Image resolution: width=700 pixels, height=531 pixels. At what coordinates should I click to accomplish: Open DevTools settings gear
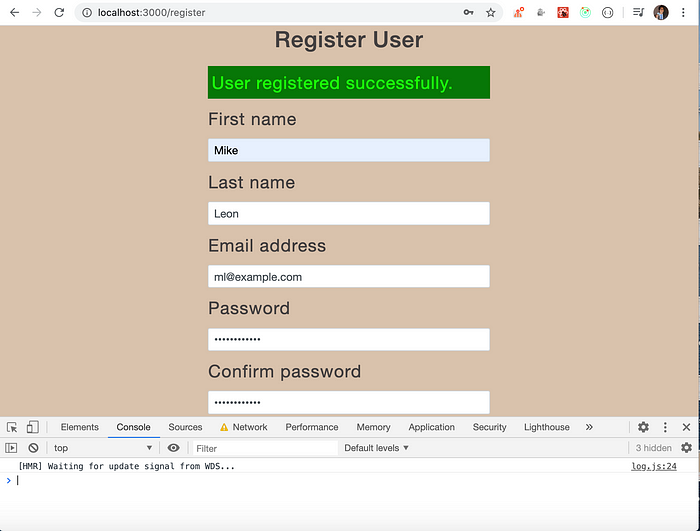[x=643, y=427]
